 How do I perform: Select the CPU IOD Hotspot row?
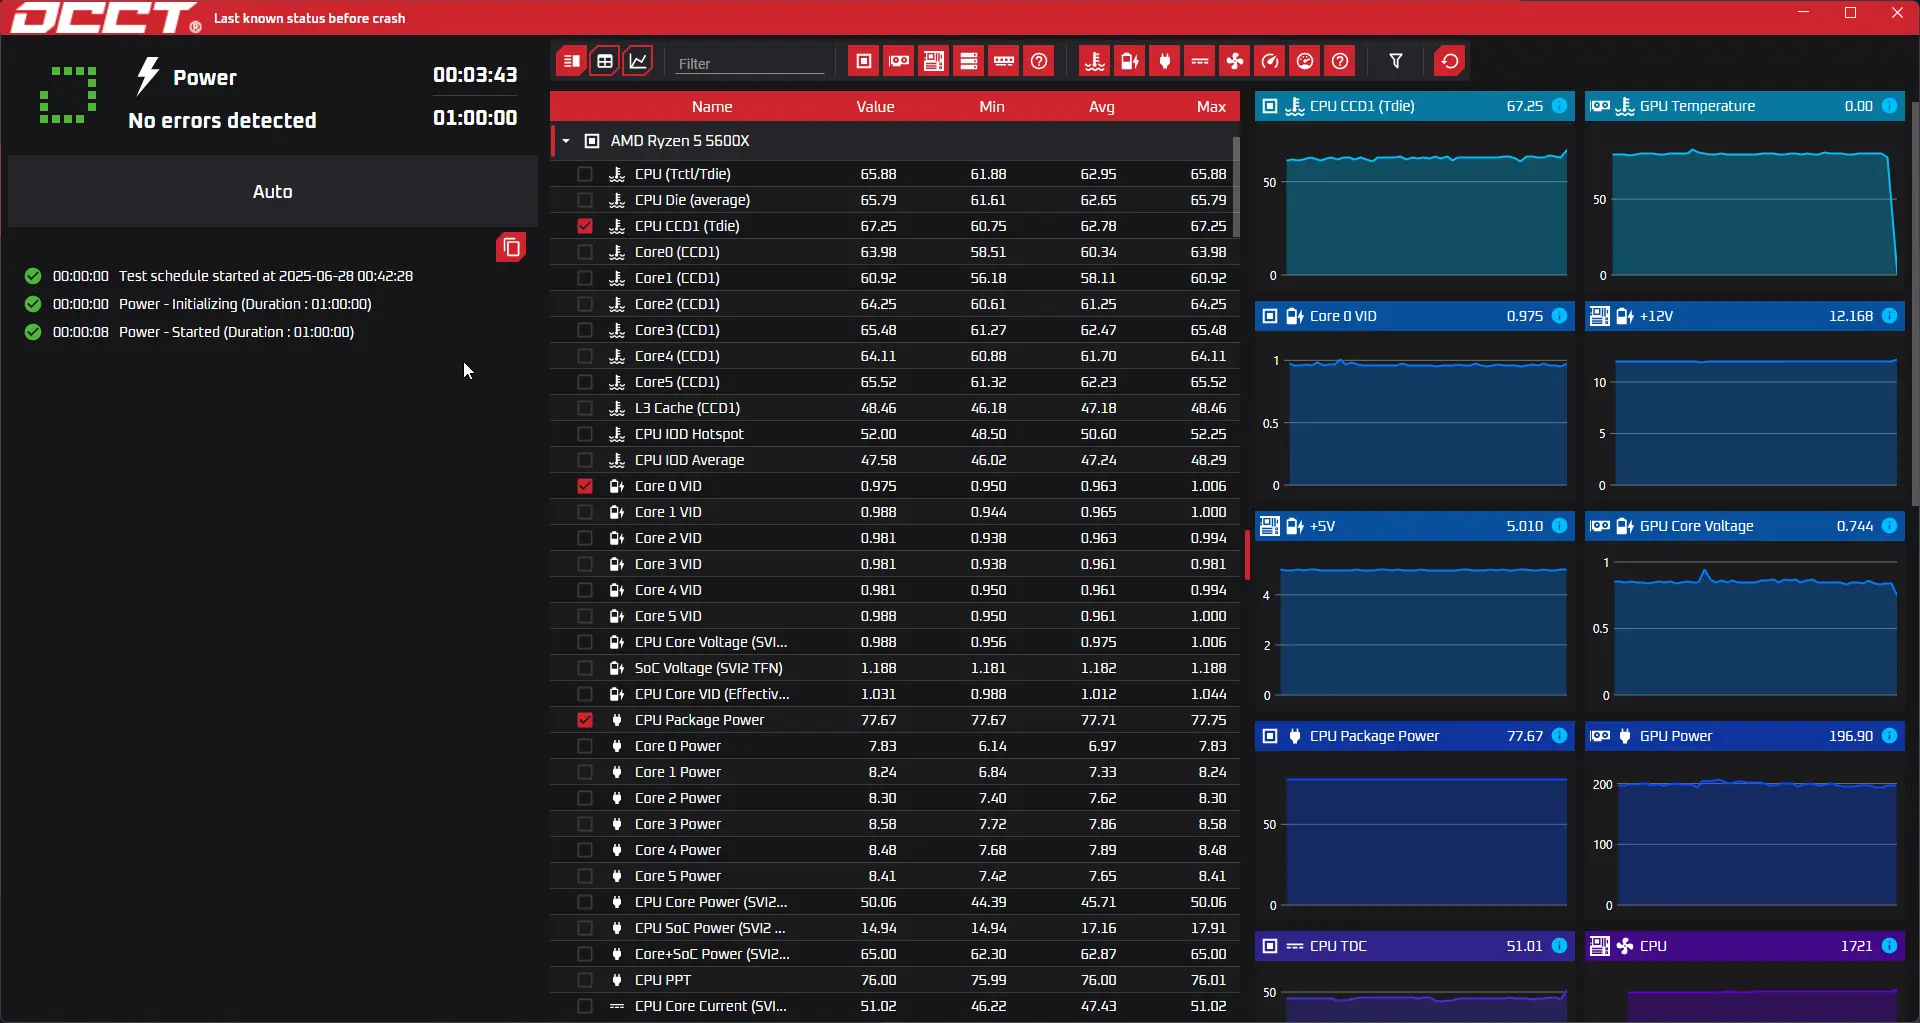[895, 434]
